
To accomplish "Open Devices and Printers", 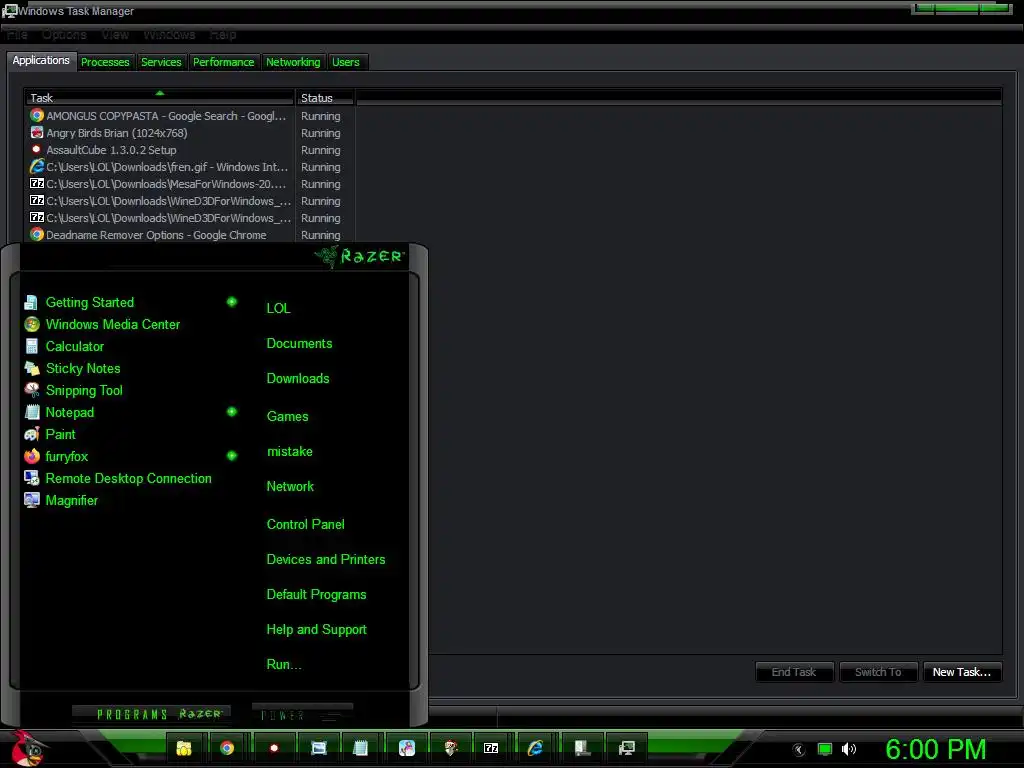I will point(326,560).
